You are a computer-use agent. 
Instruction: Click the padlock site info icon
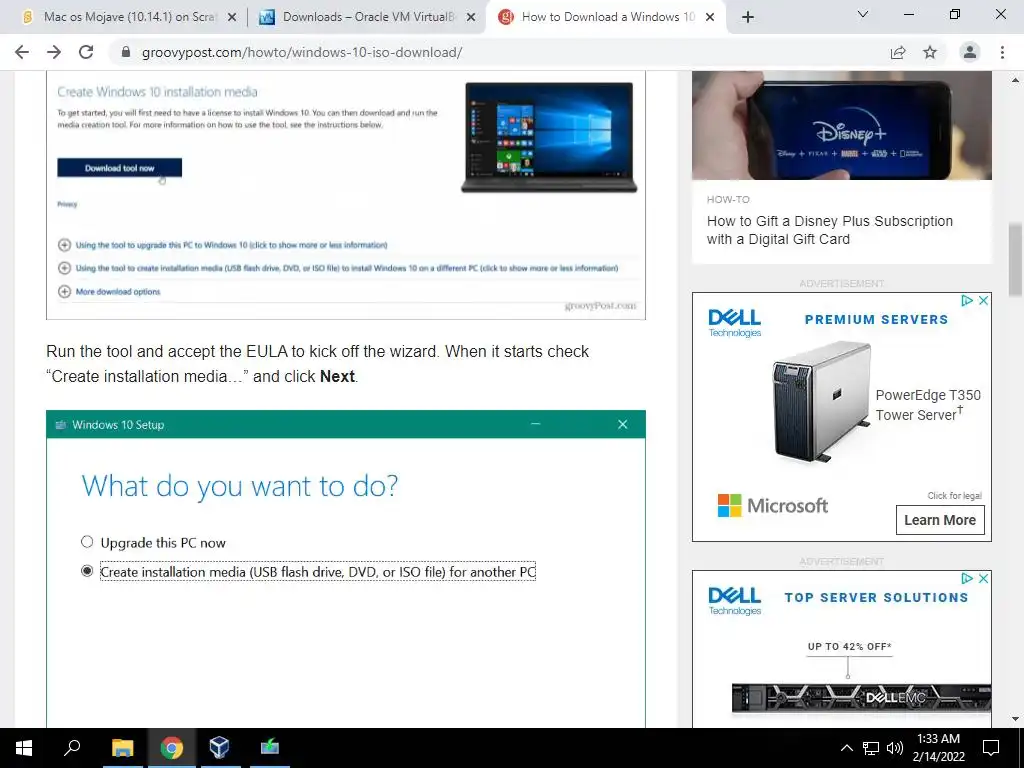pyautogui.click(x=126, y=52)
